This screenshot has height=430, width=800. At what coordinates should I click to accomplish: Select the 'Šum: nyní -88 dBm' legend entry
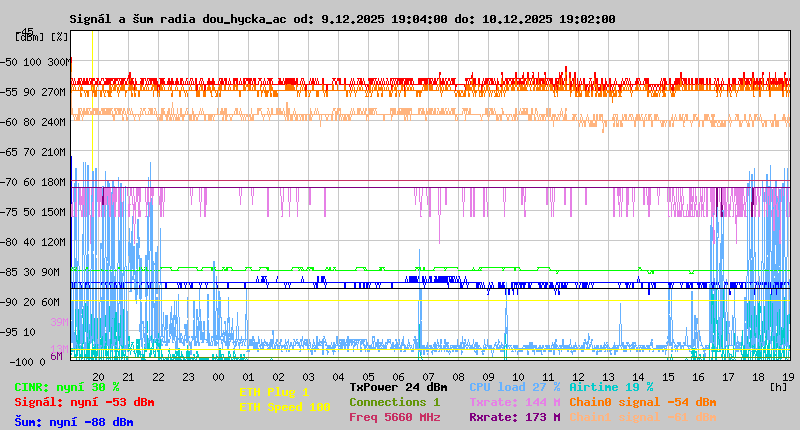(x=74, y=422)
